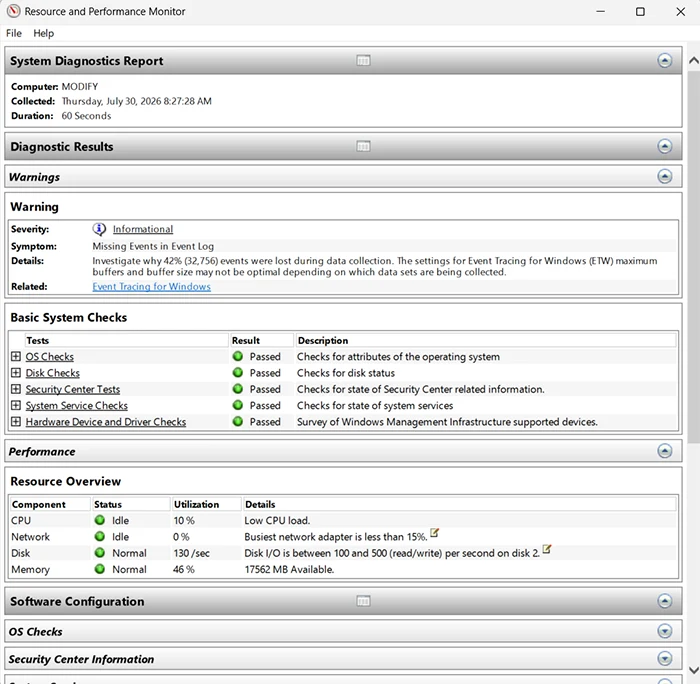The height and width of the screenshot is (684, 700).
Task: Collapse the Software Configuration section
Action: 664,601
